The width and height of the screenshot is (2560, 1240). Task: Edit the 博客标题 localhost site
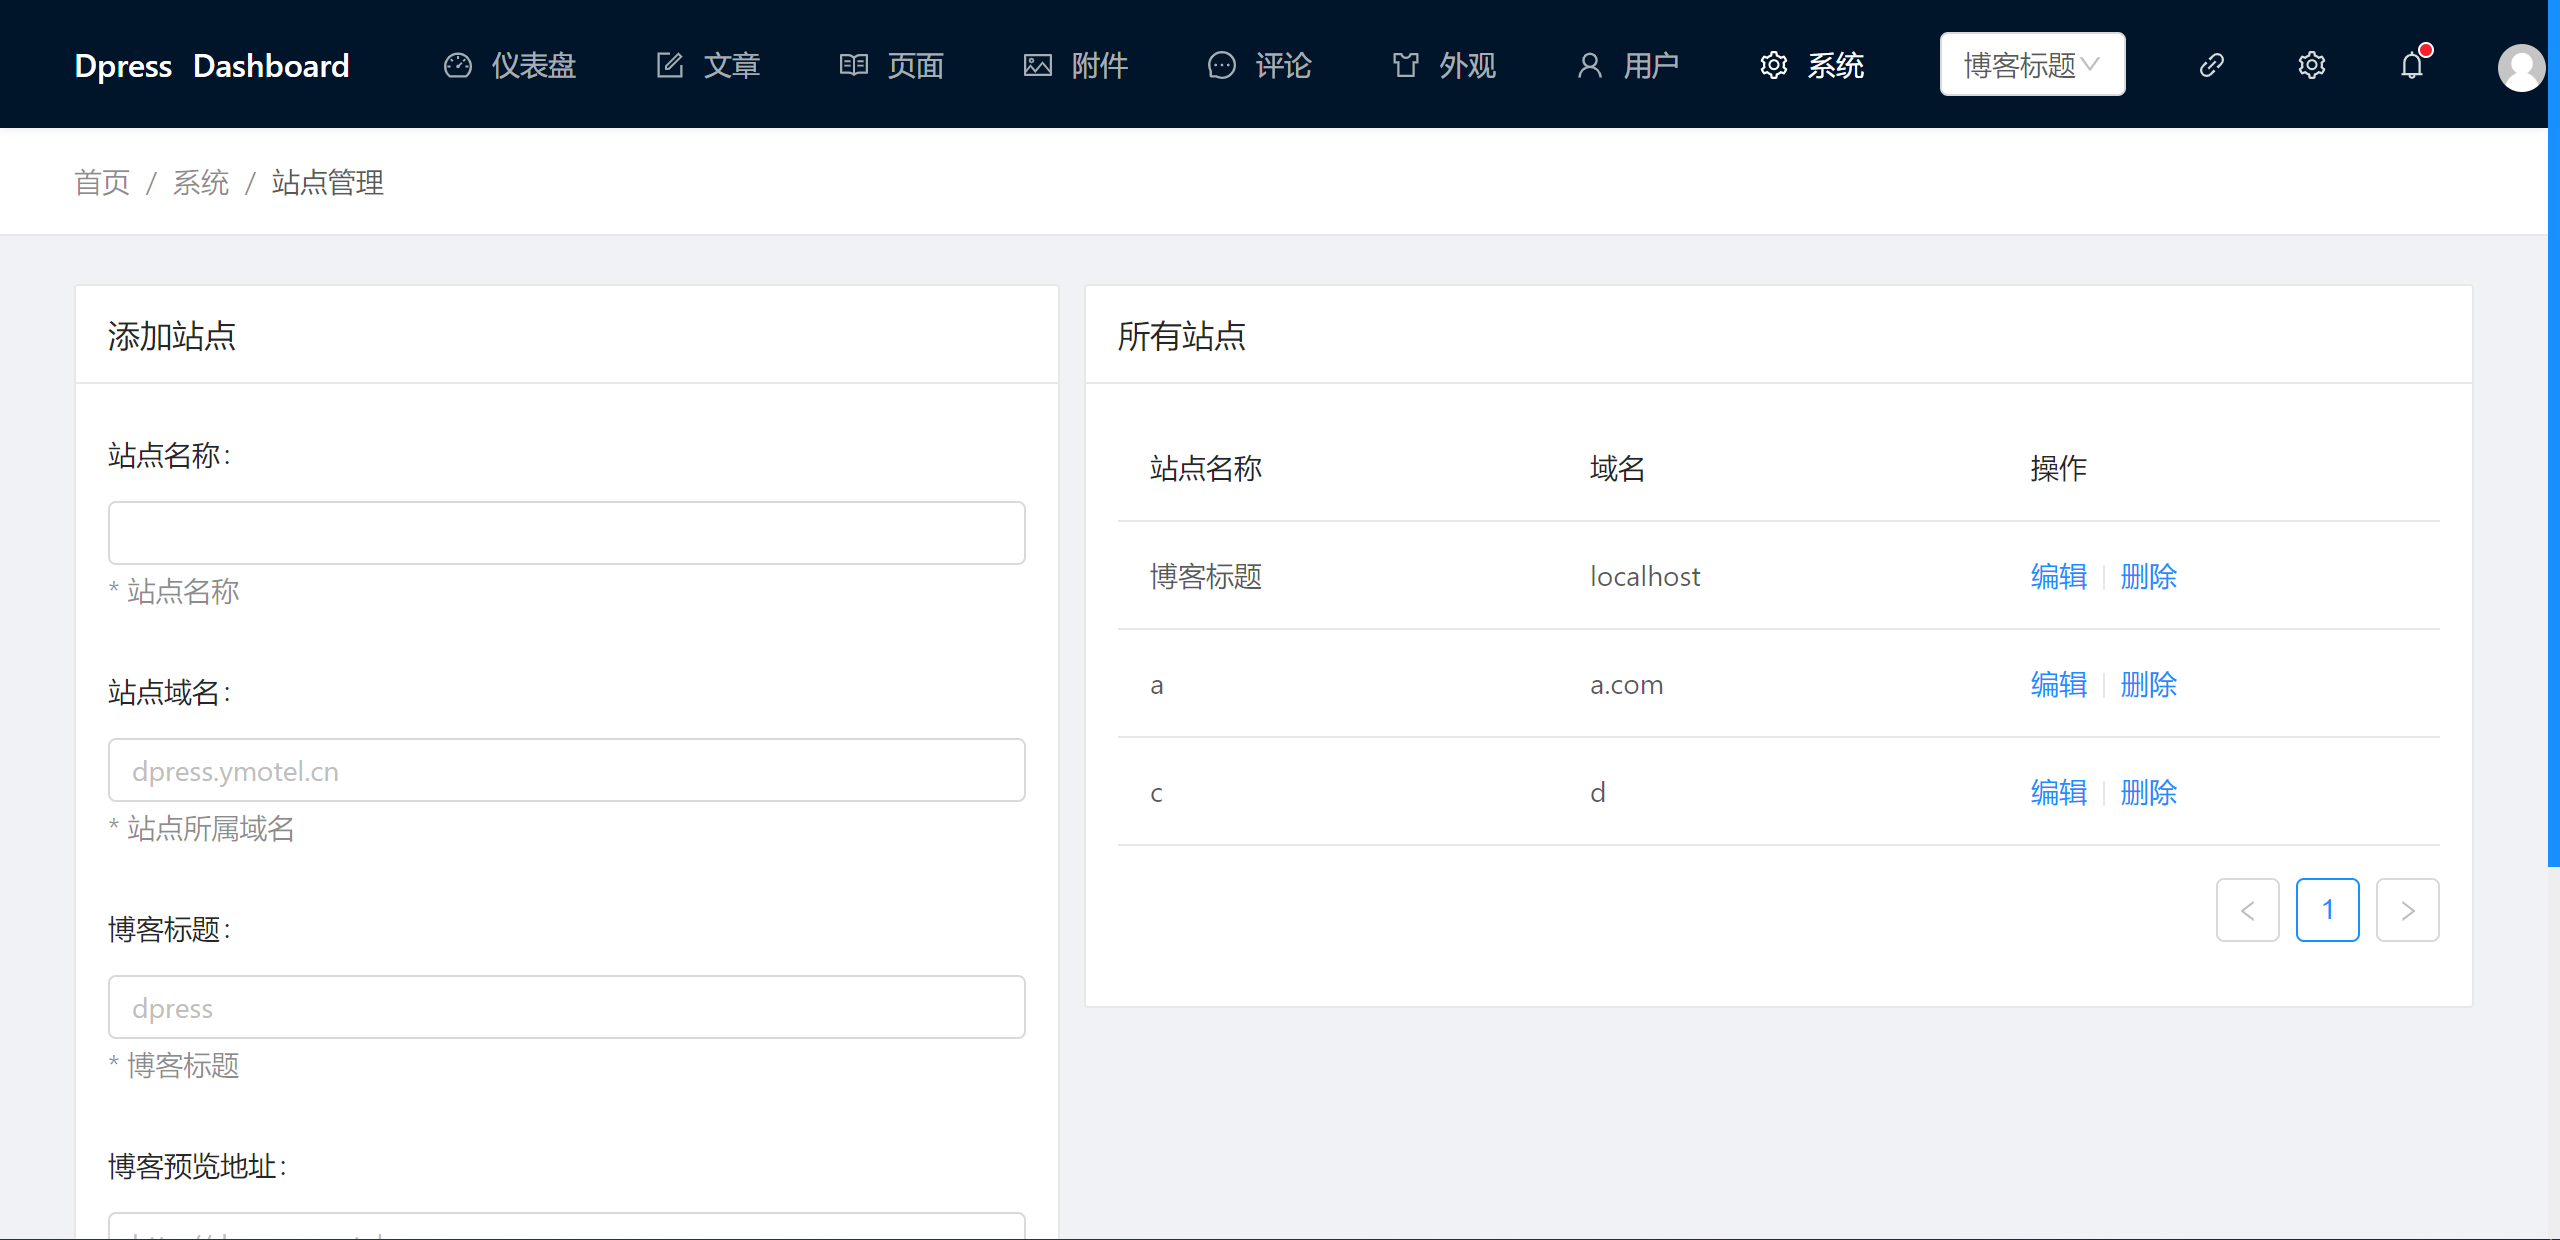2058,576
